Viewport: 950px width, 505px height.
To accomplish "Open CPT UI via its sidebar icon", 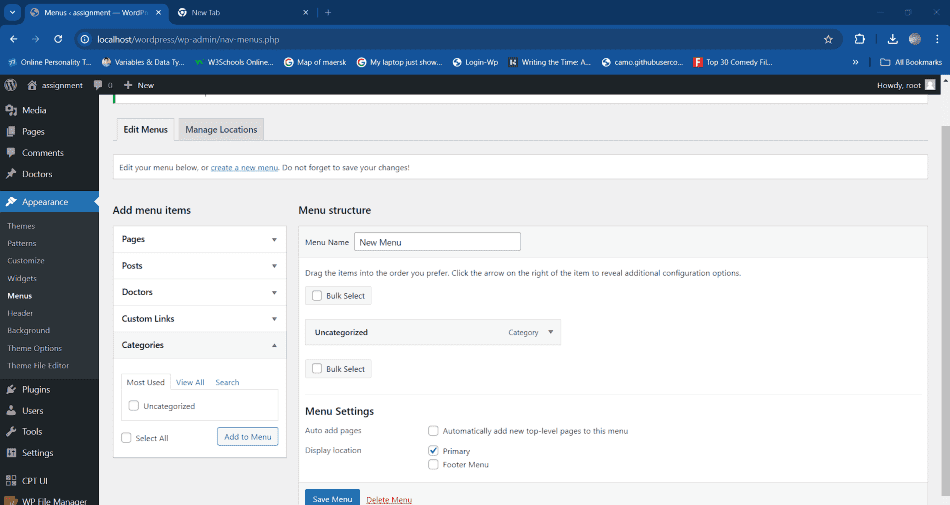I will (x=11, y=481).
